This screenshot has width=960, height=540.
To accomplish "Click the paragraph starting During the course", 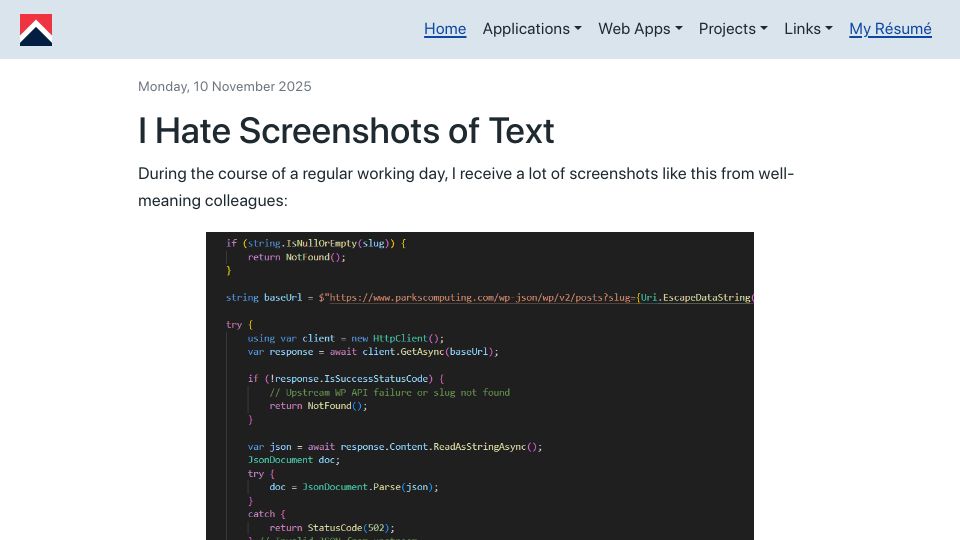I will coord(466,187).
